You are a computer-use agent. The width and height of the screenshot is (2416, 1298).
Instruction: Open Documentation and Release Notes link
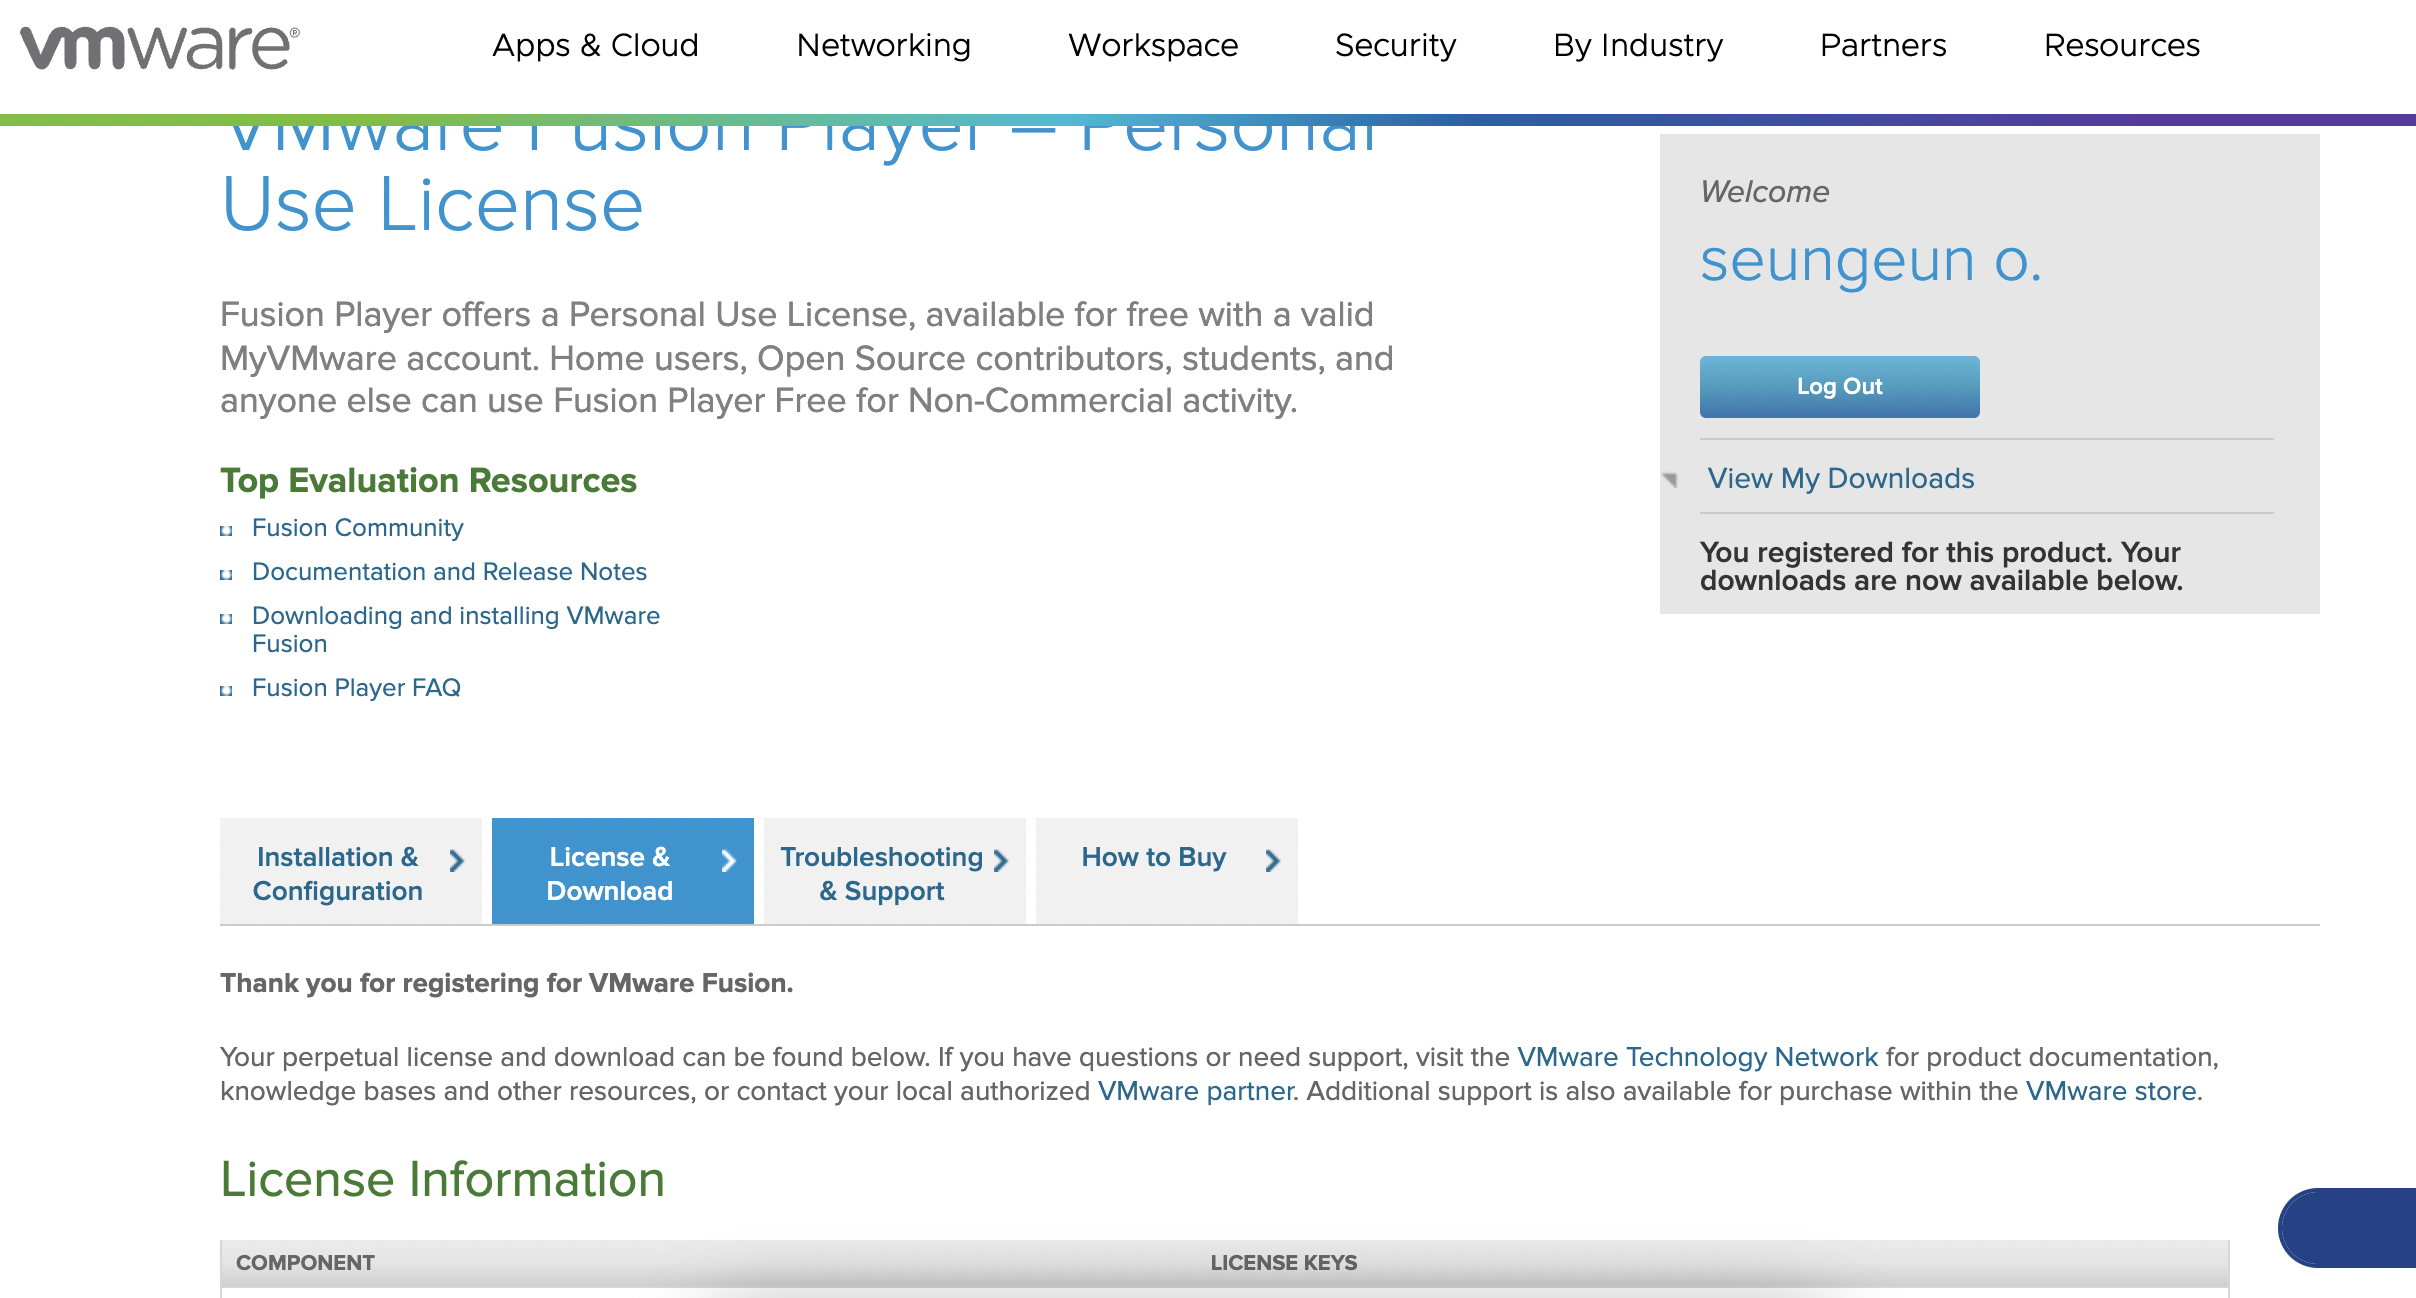(x=449, y=572)
